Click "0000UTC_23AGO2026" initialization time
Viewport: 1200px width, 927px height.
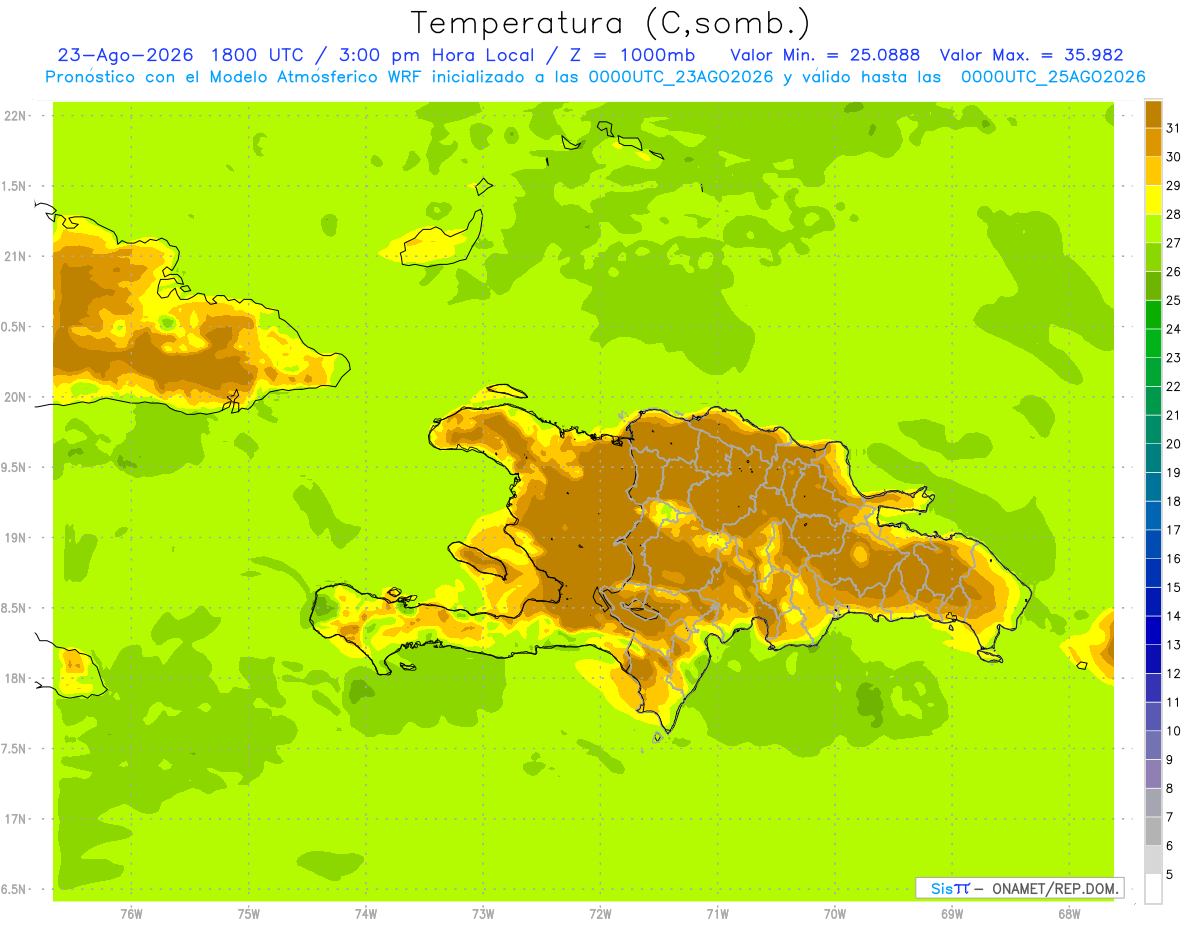coord(680,77)
